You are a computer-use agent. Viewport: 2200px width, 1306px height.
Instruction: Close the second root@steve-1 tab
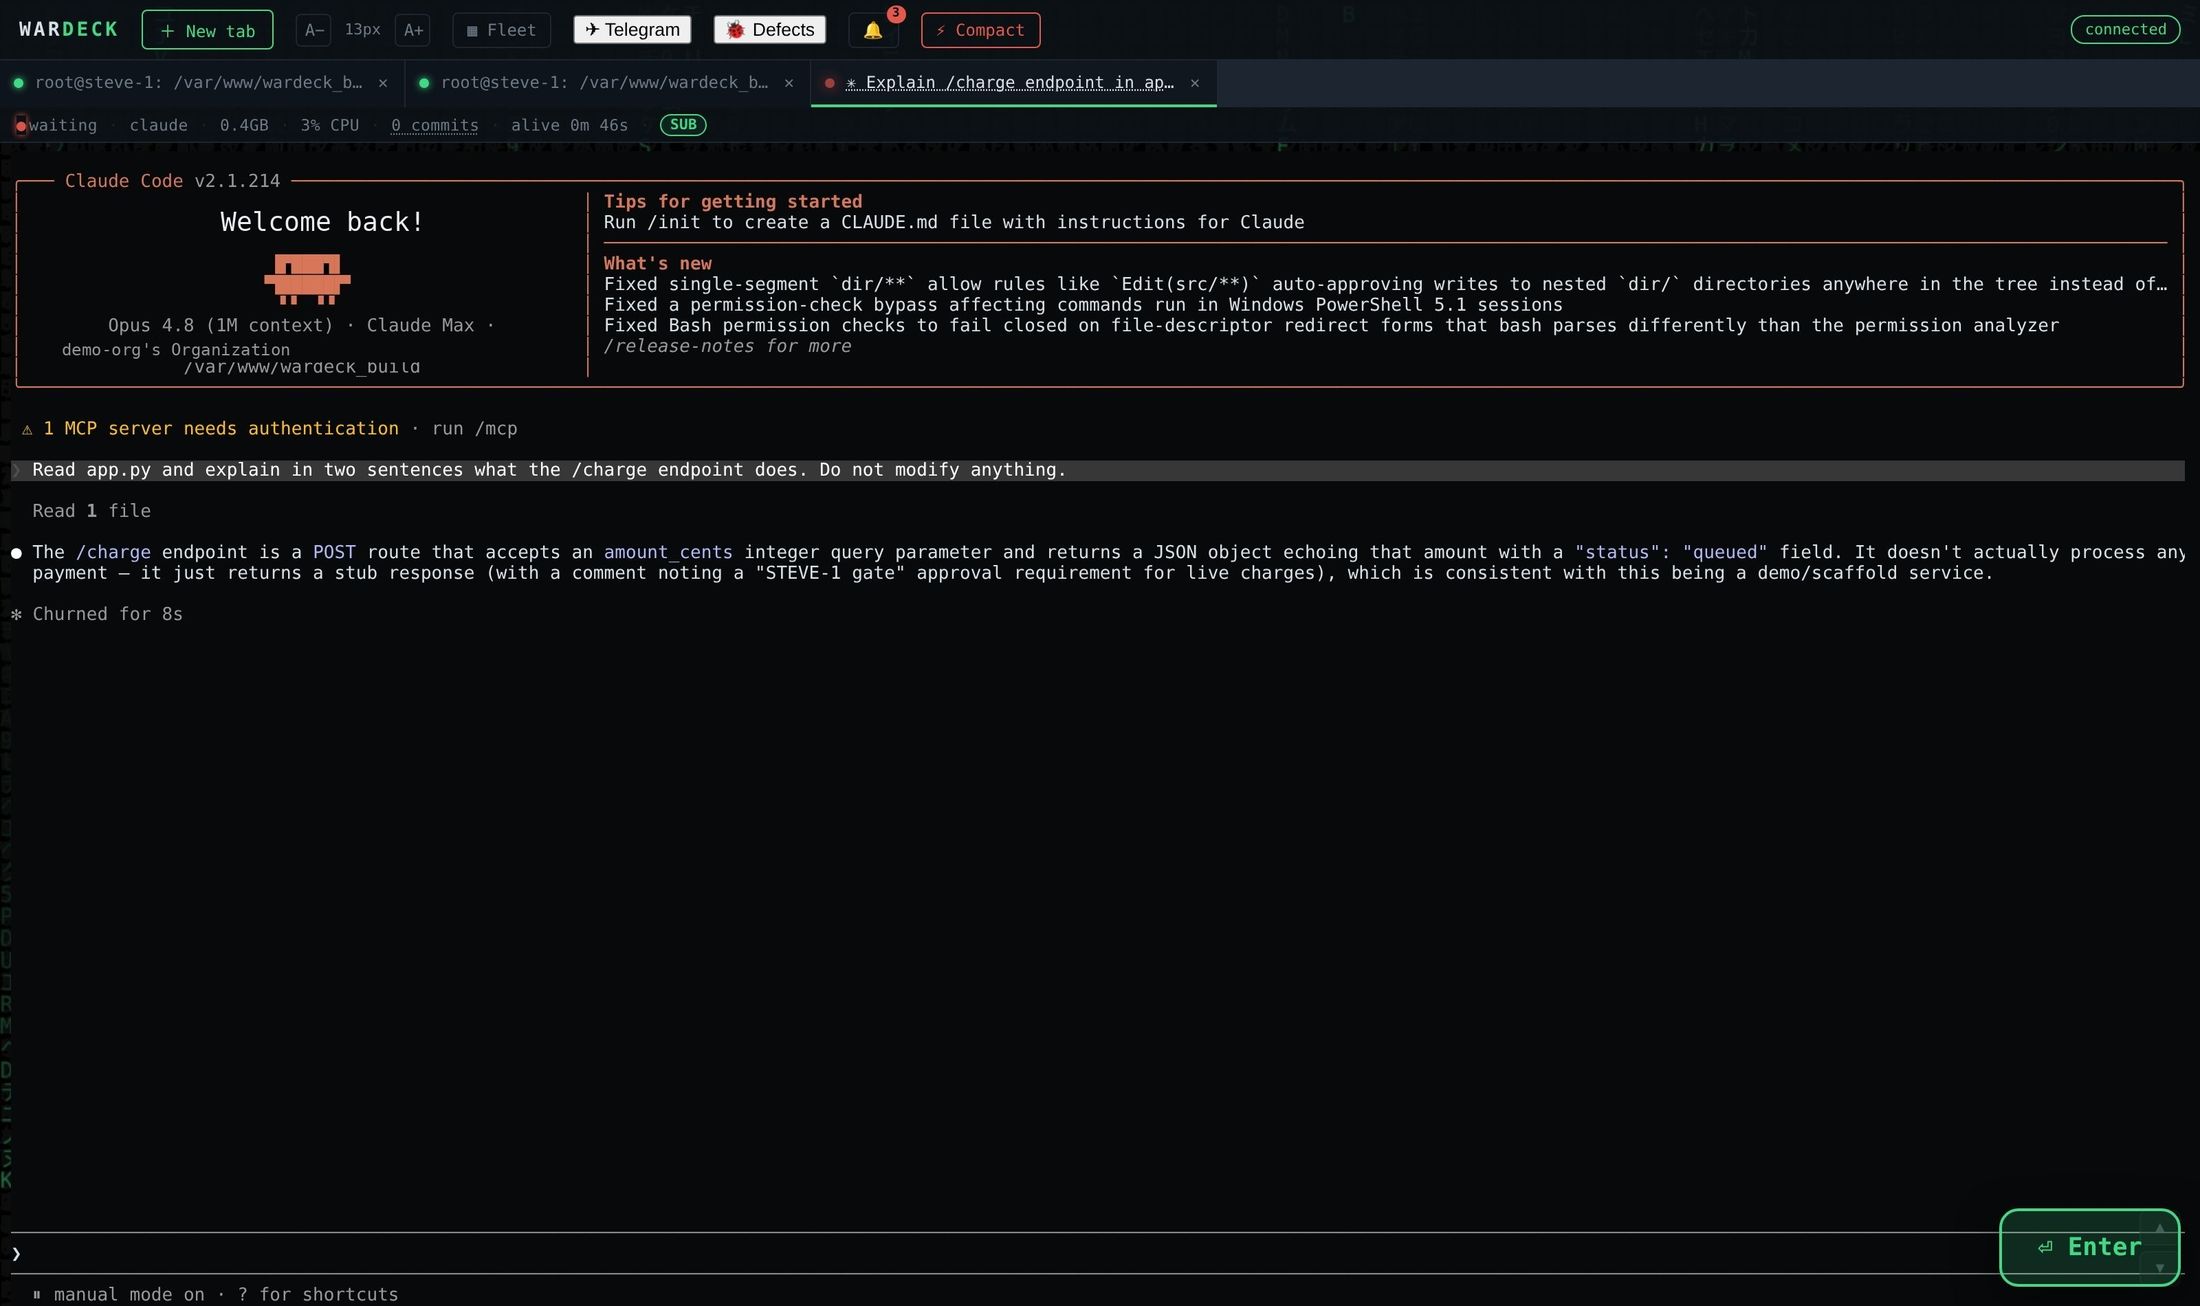click(x=789, y=83)
